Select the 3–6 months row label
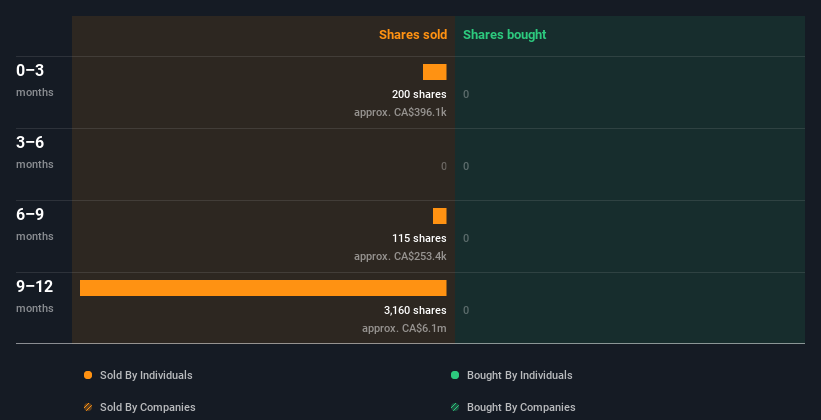The width and height of the screenshot is (821, 420). [30, 143]
